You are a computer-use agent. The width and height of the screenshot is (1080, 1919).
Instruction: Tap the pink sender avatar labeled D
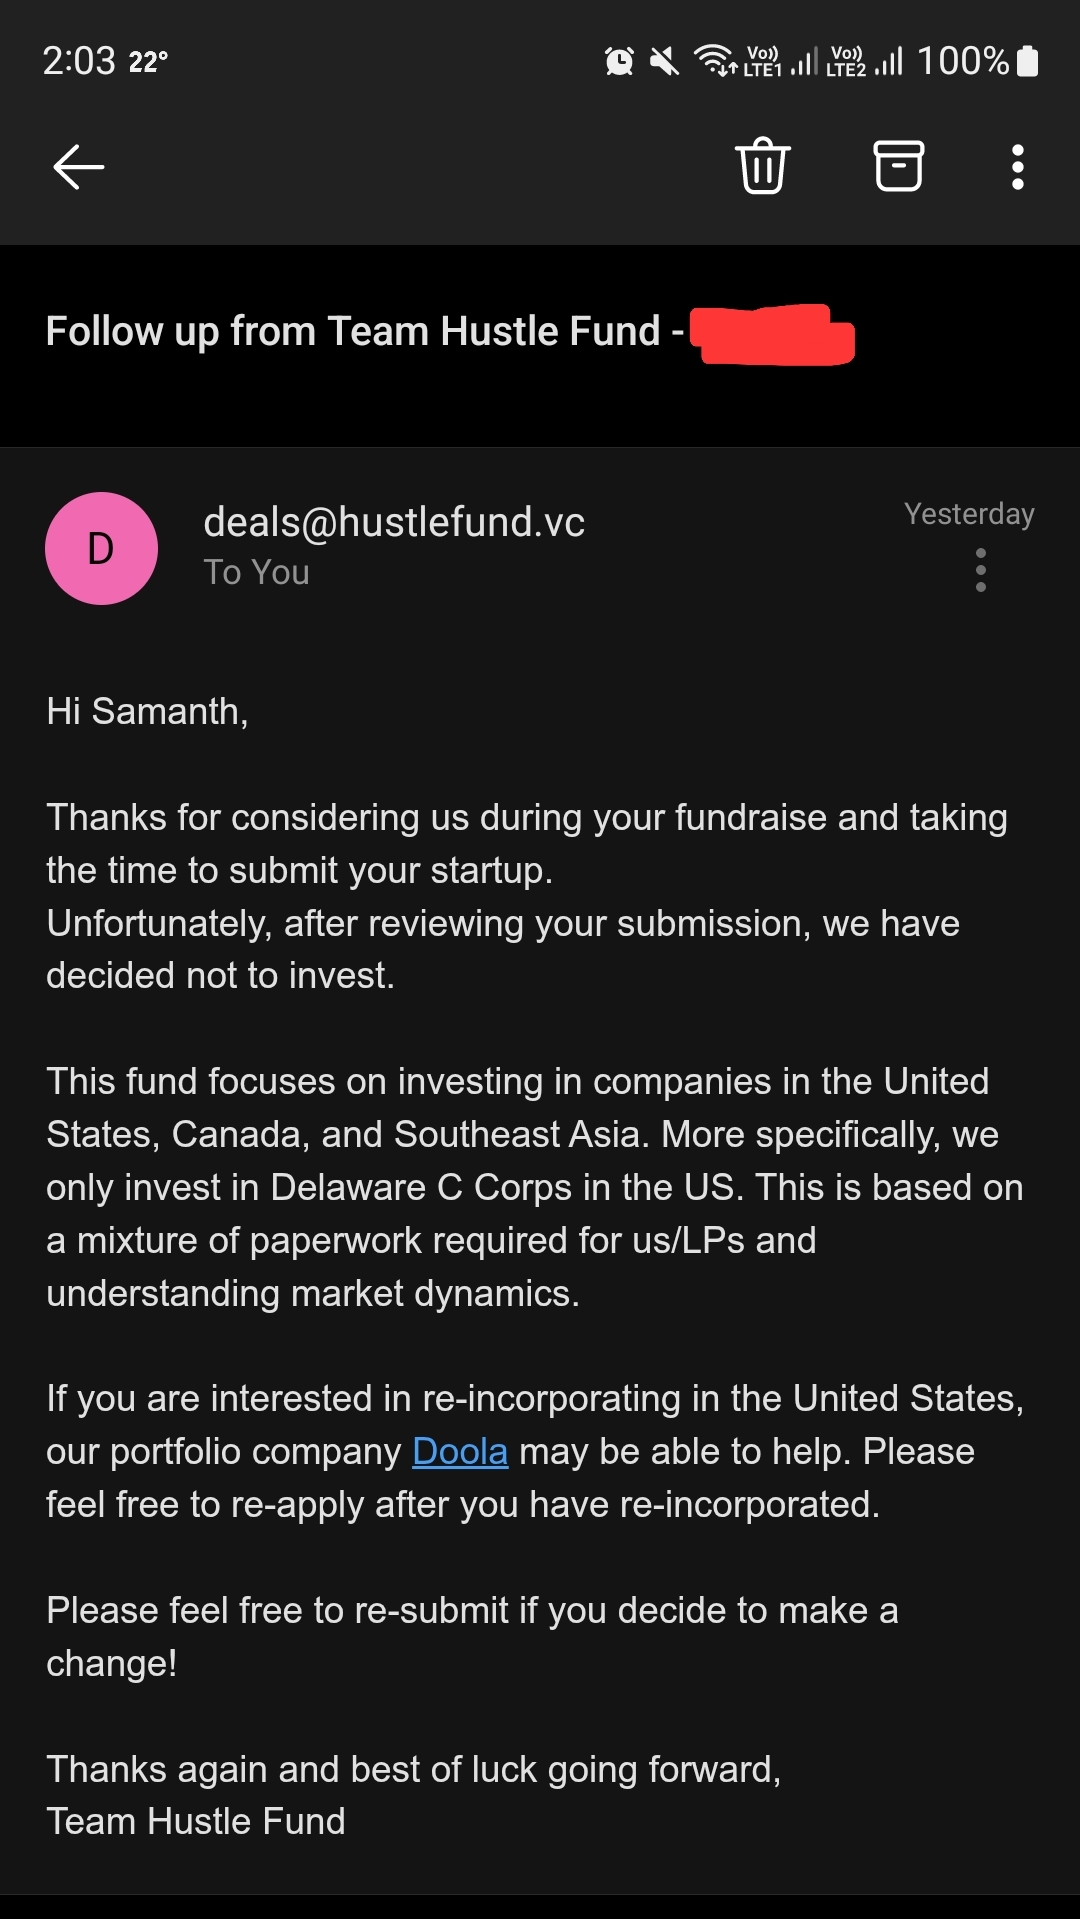tap(101, 548)
